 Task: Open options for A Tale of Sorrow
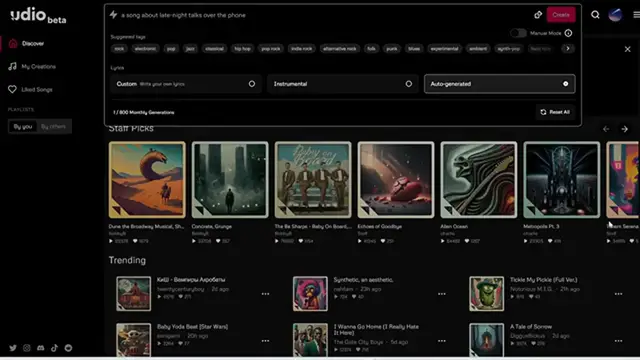[618, 341]
